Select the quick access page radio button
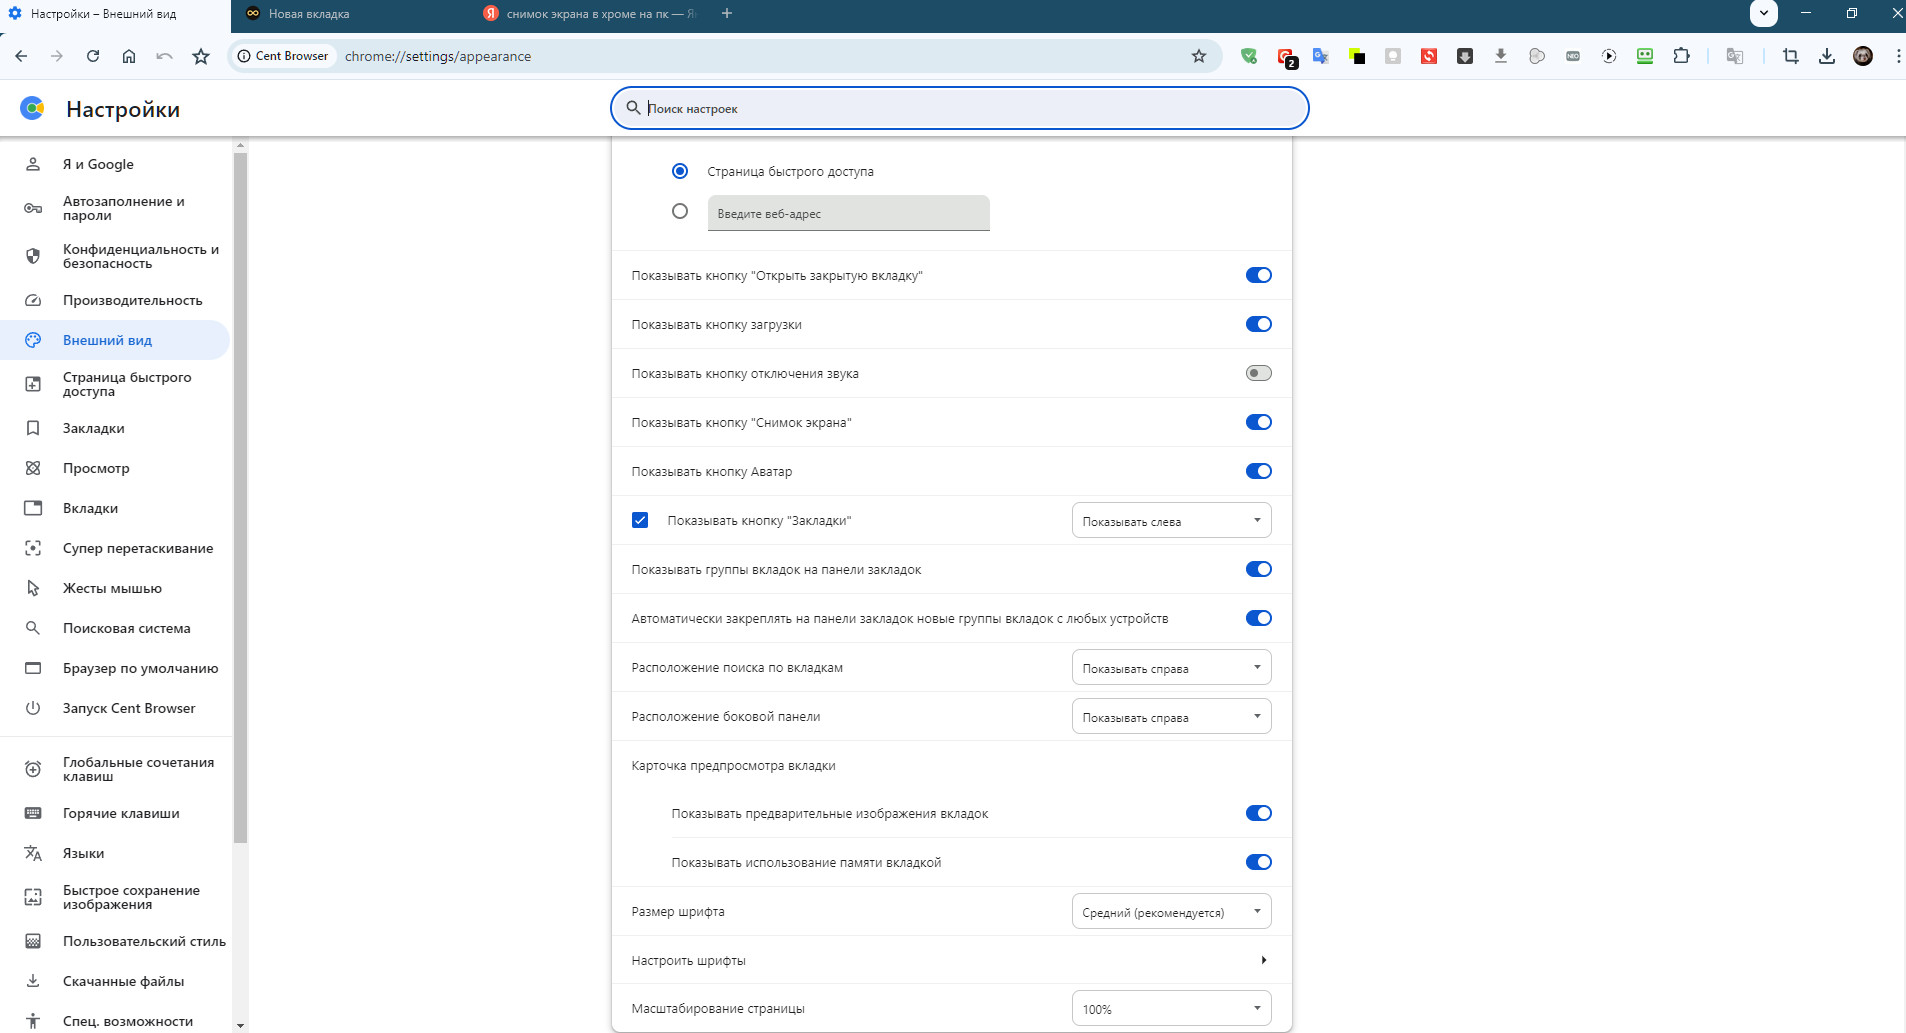The height and width of the screenshot is (1033, 1906). pyautogui.click(x=680, y=171)
